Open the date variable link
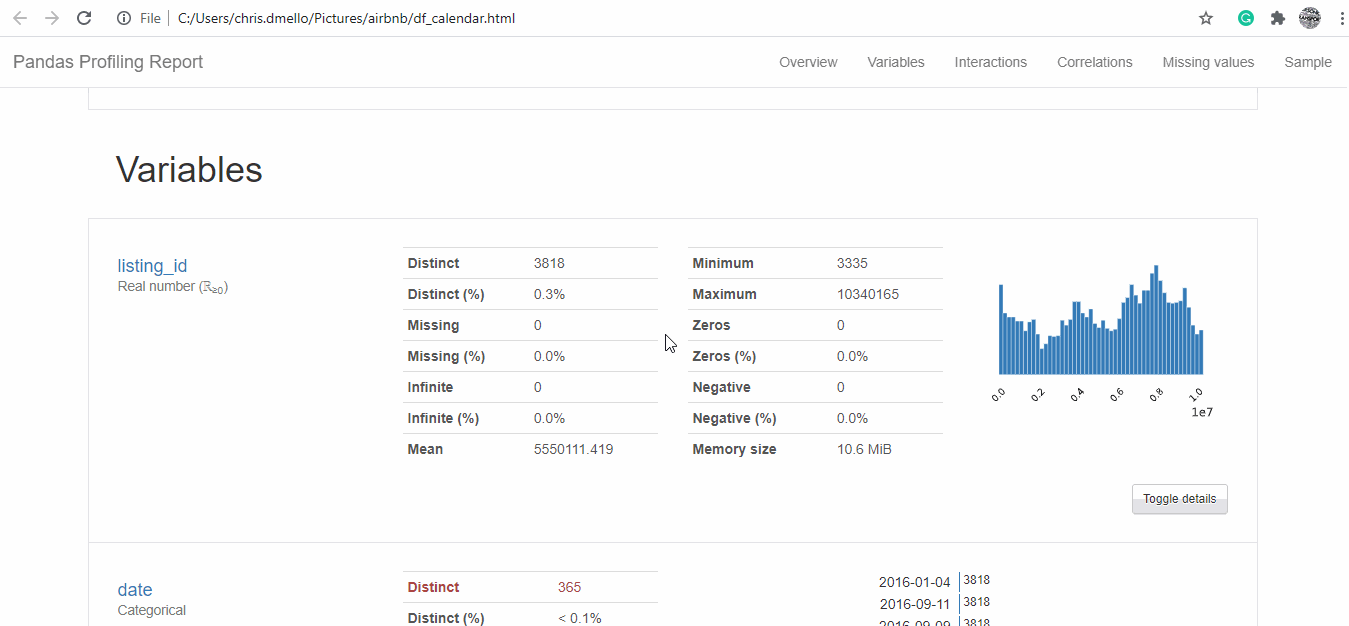 [x=134, y=589]
